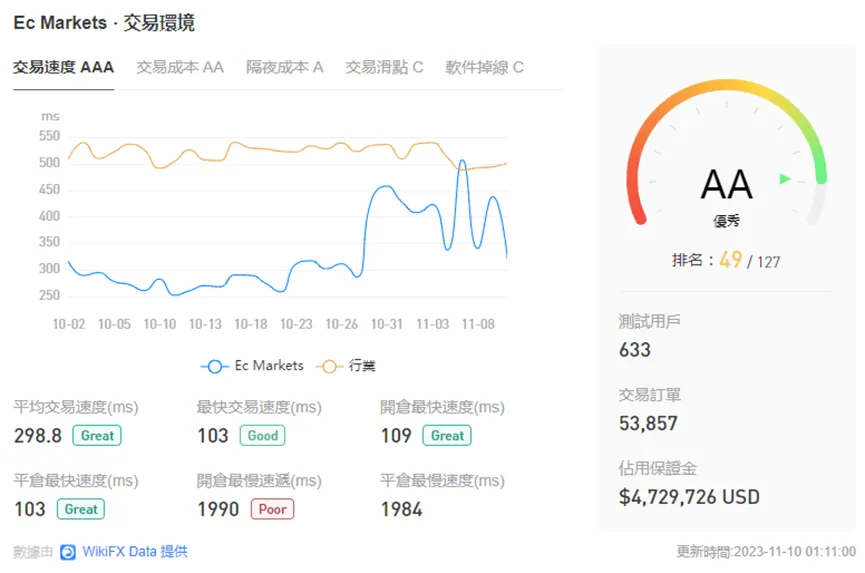Open the WikiFX Data 提供 link
This screenshot has width=865, height=573.
pyautogui.click(x=135, y=551)
